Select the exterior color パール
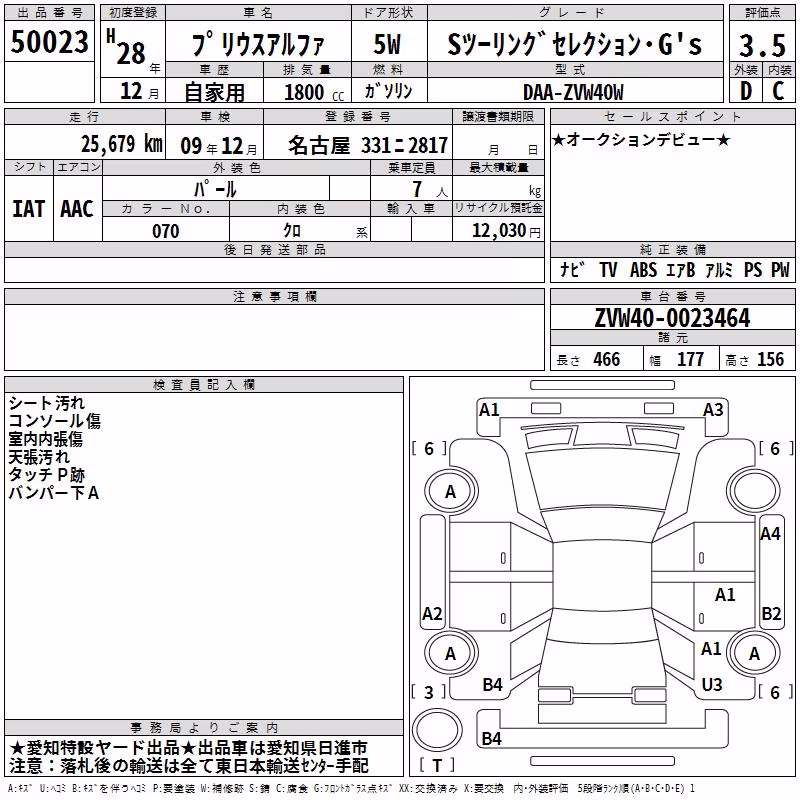Screen dimensions: 800x800 [x=215, y=189]
